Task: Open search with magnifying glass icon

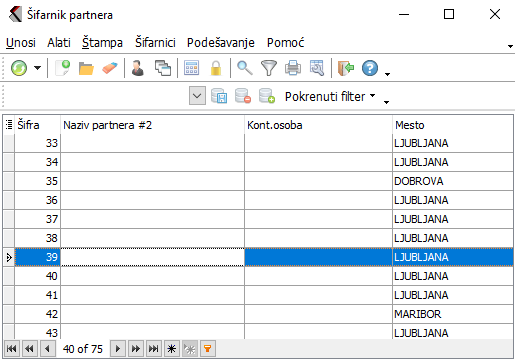Action: click(245, 68)
